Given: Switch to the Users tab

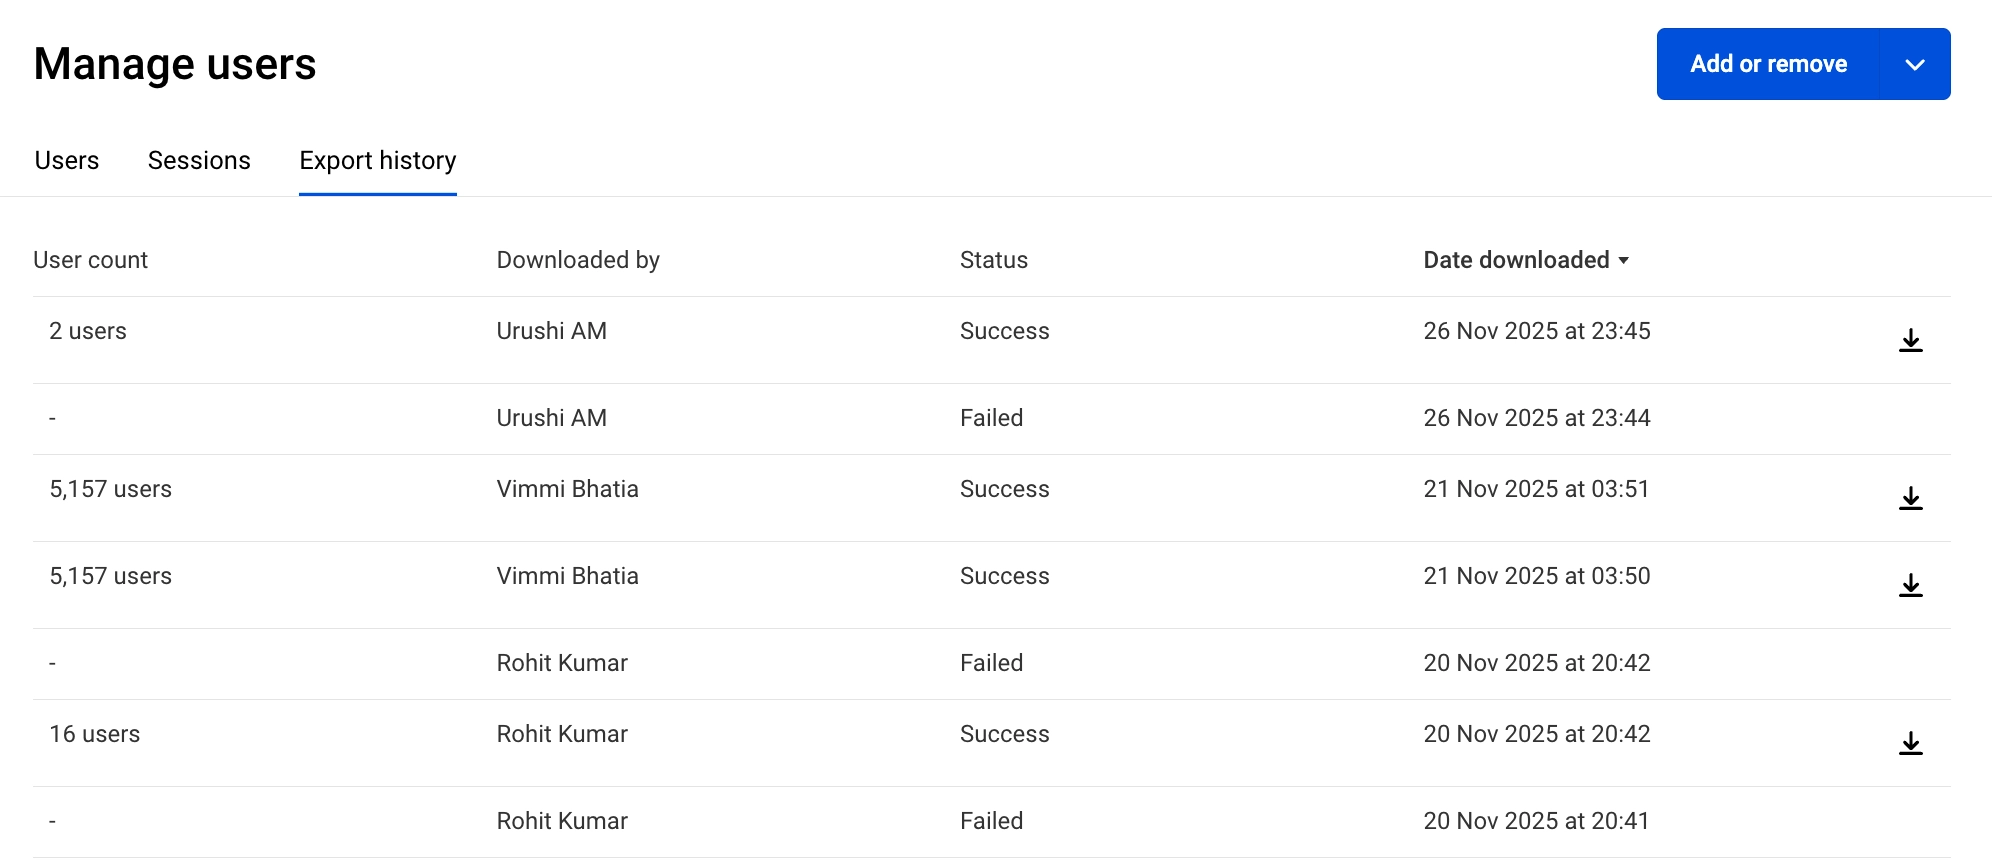Looking at the screenshot, I should tap(67, 161).
